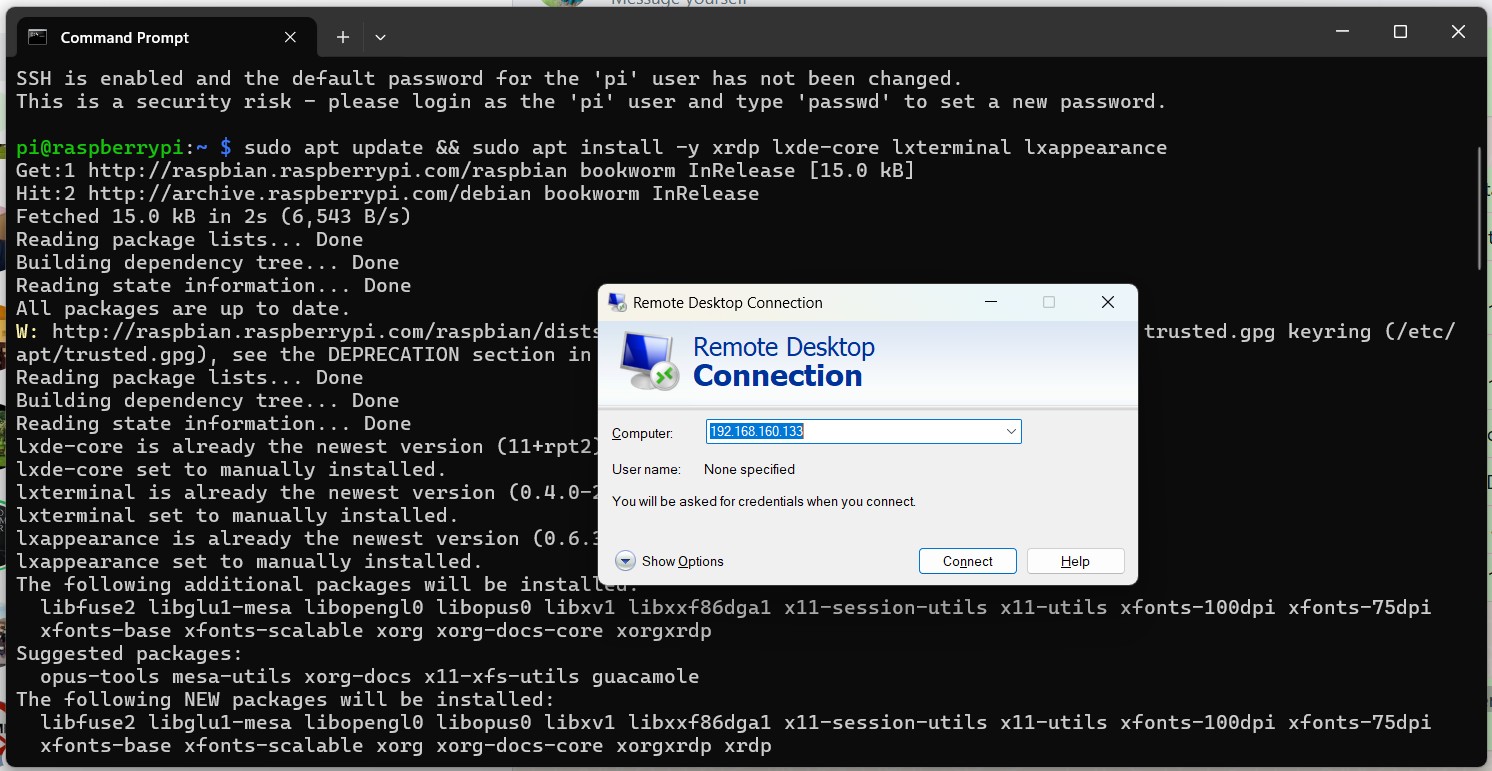Click the terminal vertical scrollbar
The width and height of the screenshot is (1492, 771).
pos(1480,208)
